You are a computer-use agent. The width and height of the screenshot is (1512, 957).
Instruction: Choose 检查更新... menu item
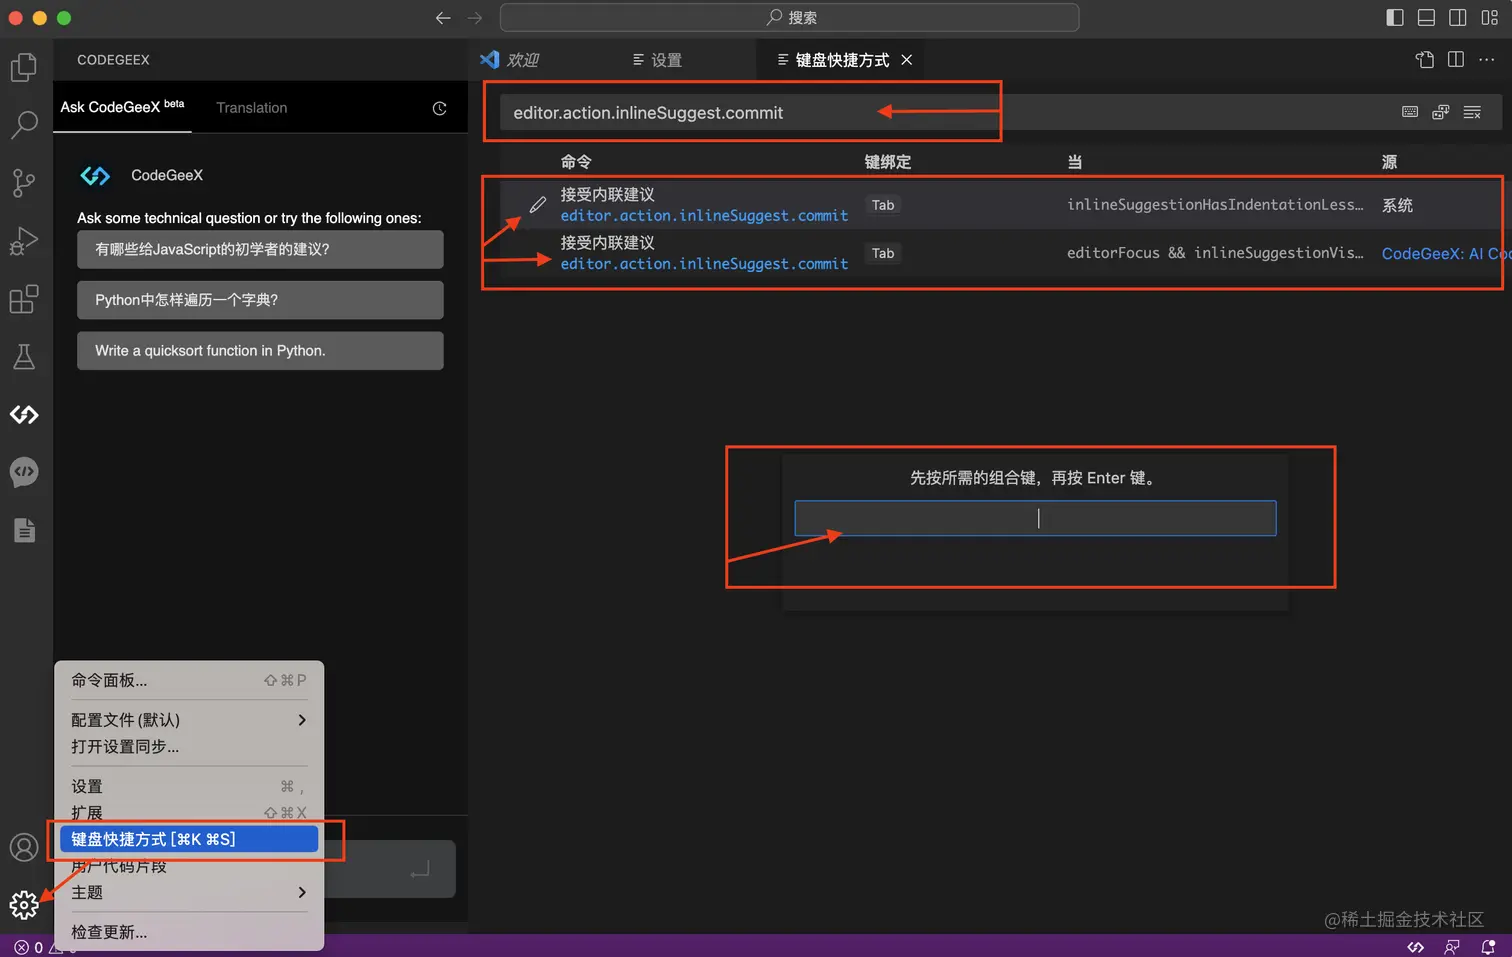(189, 932)
